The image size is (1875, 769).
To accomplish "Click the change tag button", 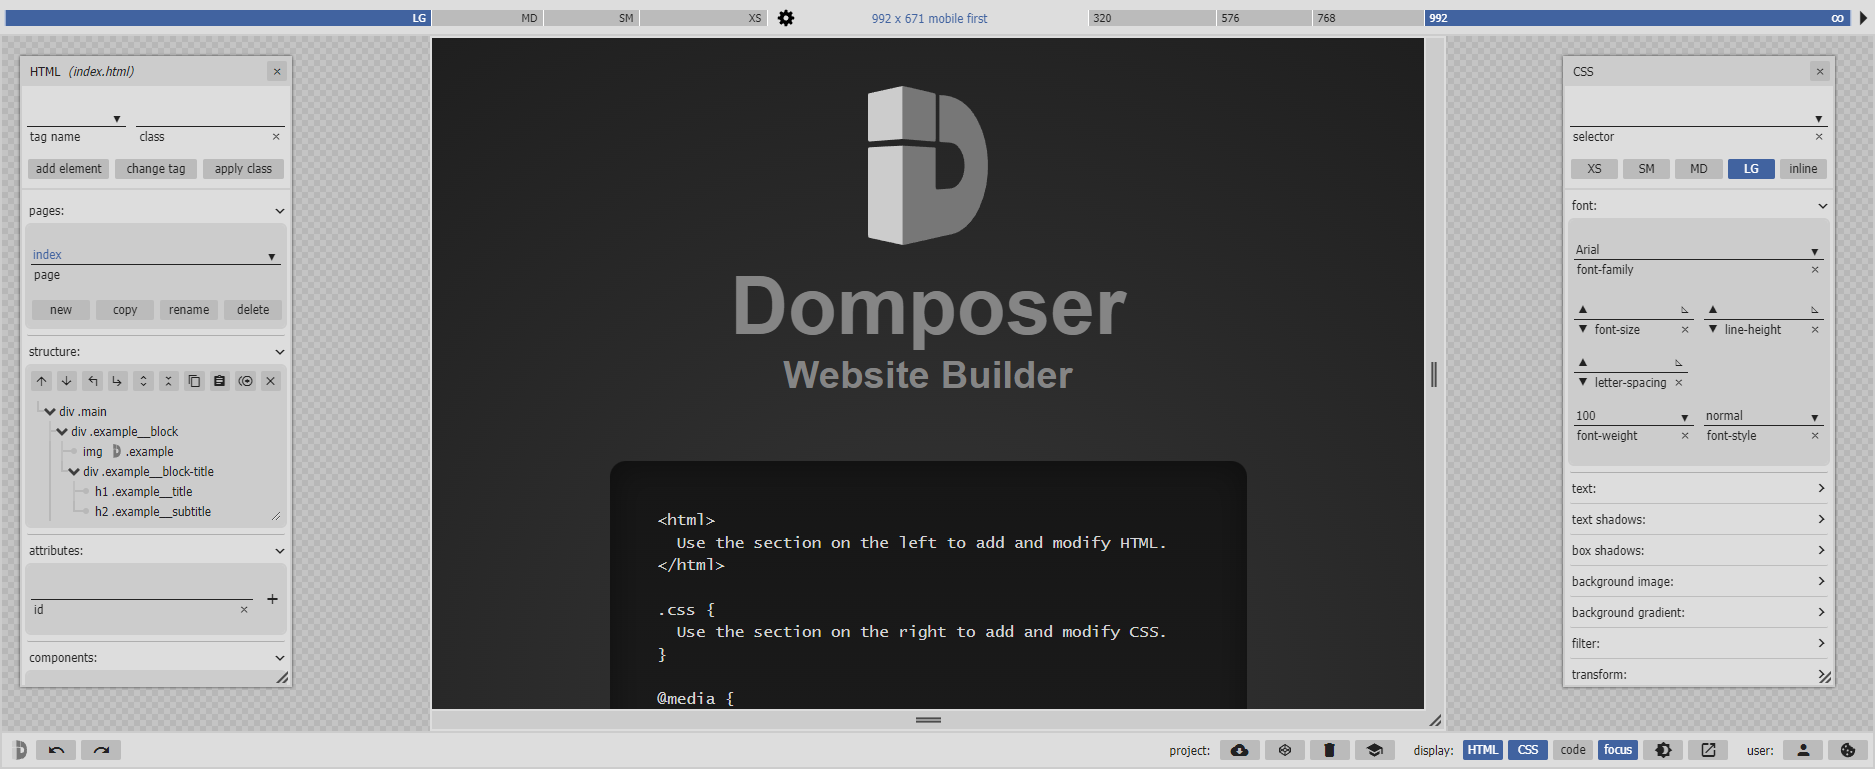I will pos(156,169).
